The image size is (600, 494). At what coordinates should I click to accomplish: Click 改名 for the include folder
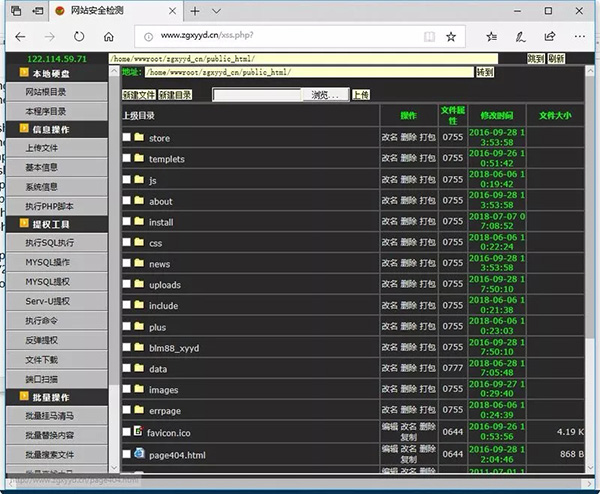pyautogui.click(x=390, y=305)
